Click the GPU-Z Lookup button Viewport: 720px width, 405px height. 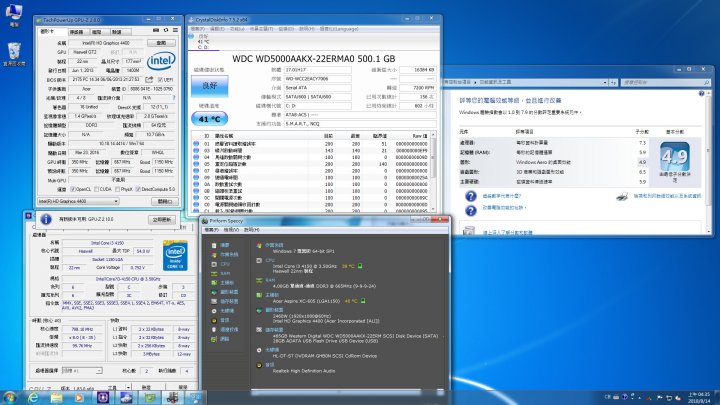[161, 43]
